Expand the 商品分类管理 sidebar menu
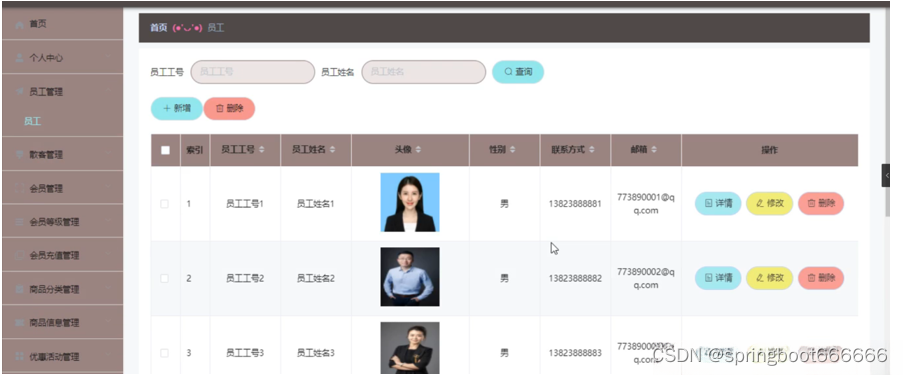The image size is (903, 375). click(x=62, y=289)
